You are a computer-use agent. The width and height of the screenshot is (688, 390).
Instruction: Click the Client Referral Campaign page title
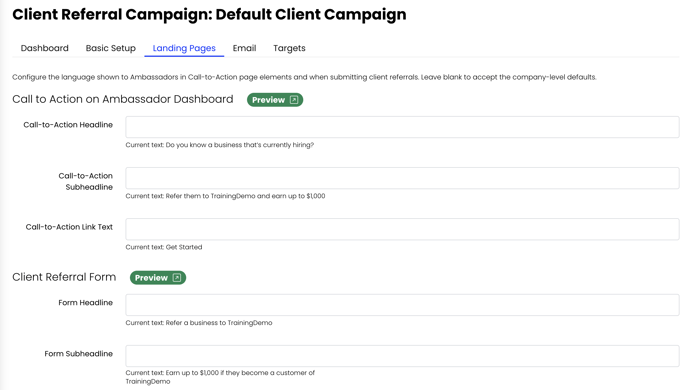coord(209,14)
